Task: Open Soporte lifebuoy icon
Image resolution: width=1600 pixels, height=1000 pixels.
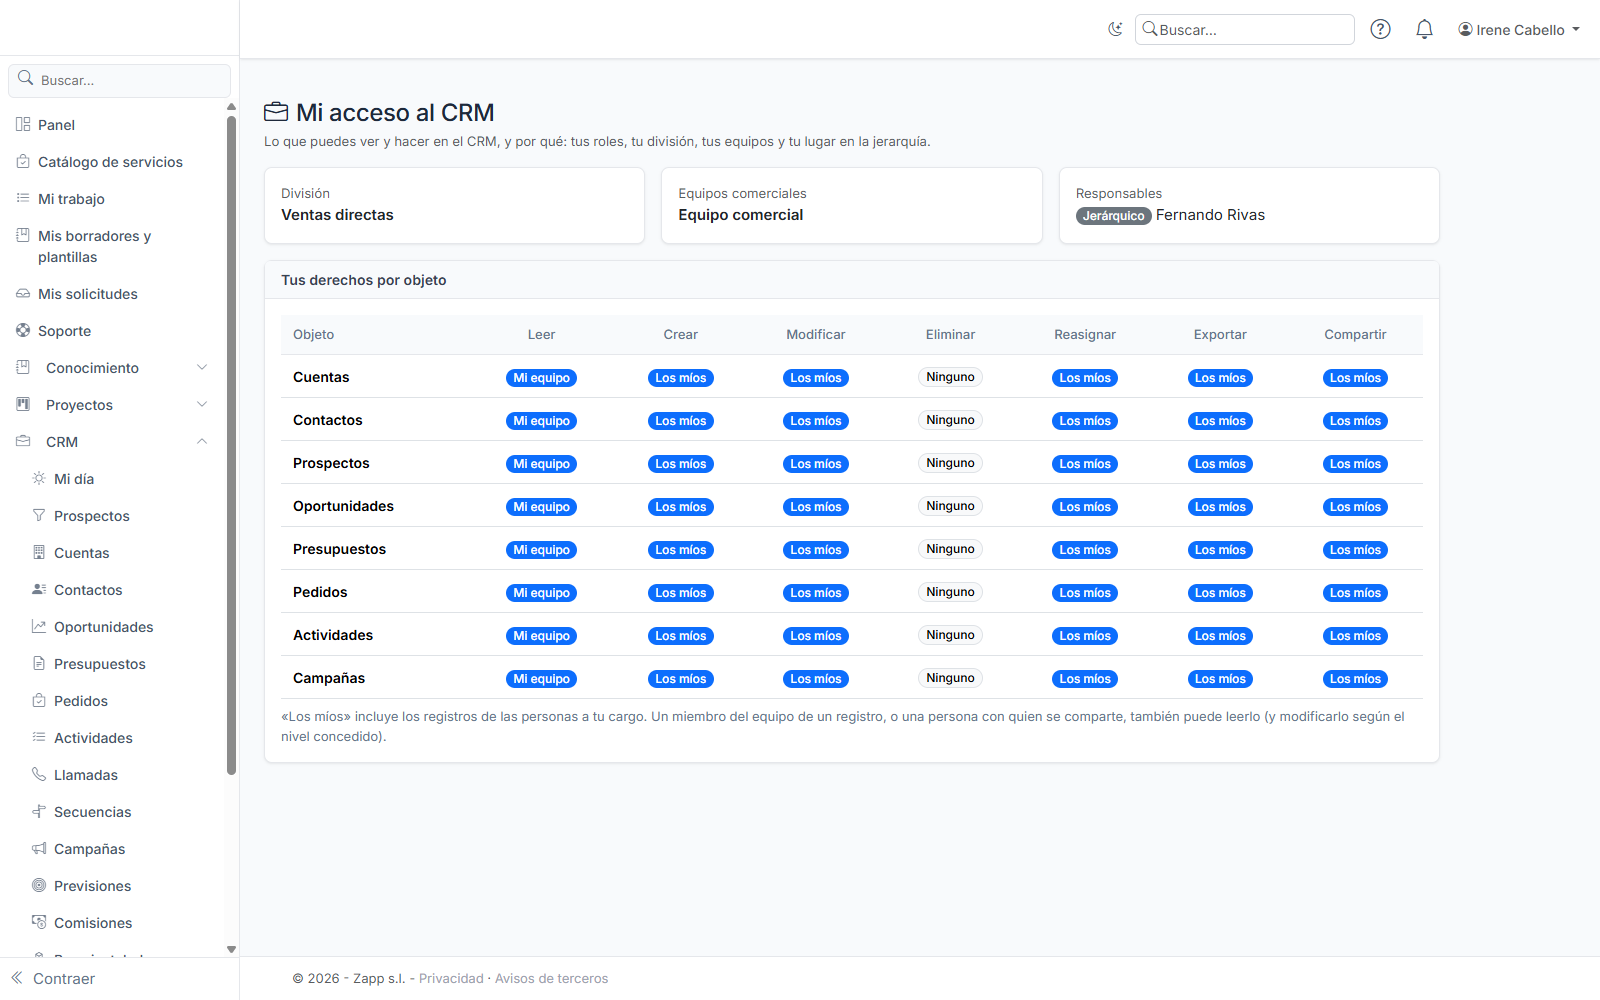Action: (x=23, y=331)
